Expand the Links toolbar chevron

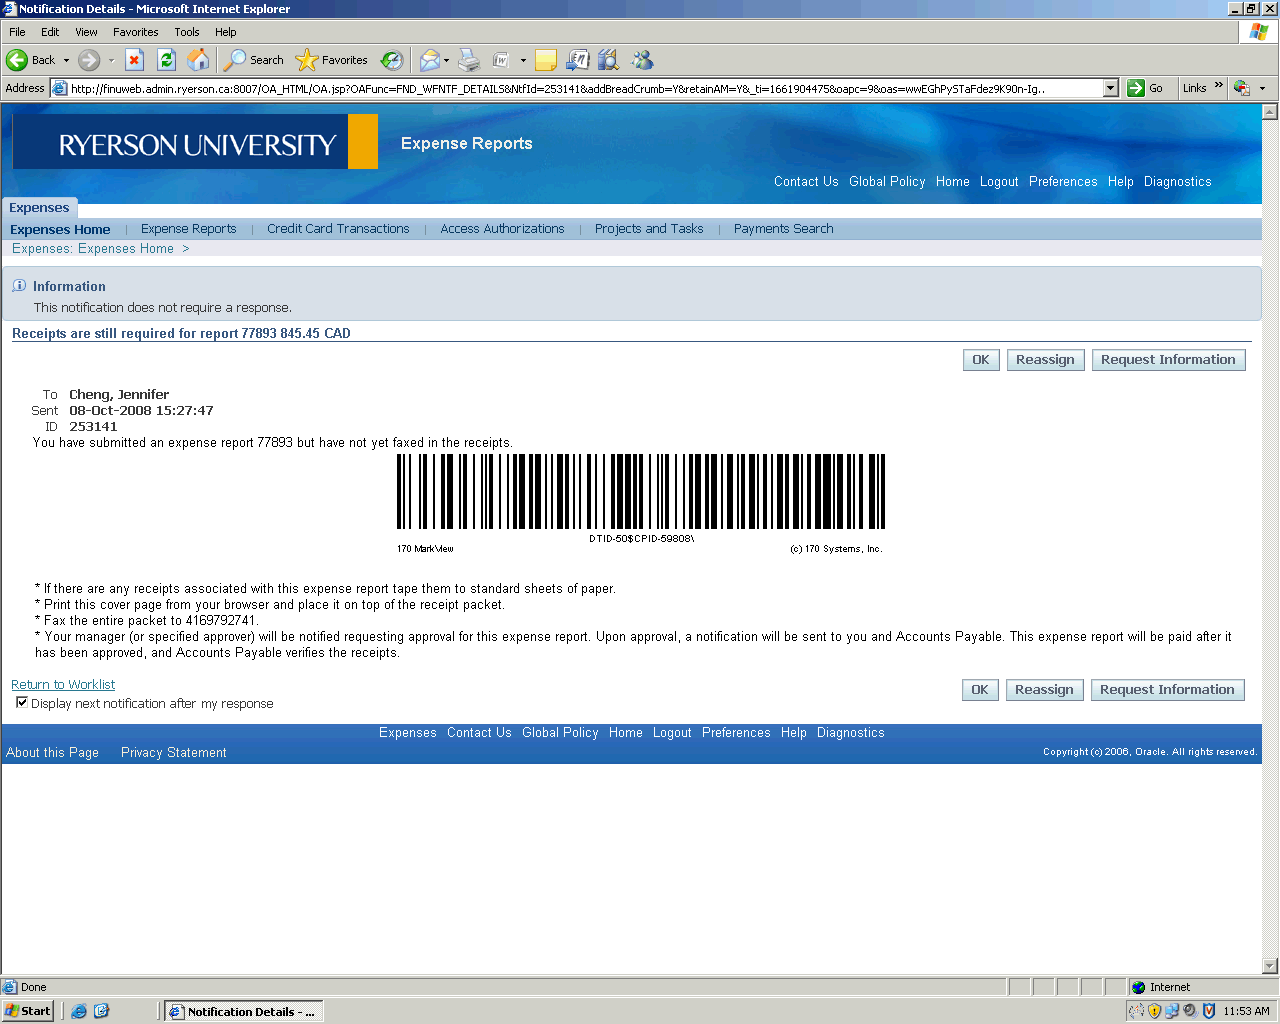tap(1218, 87)
